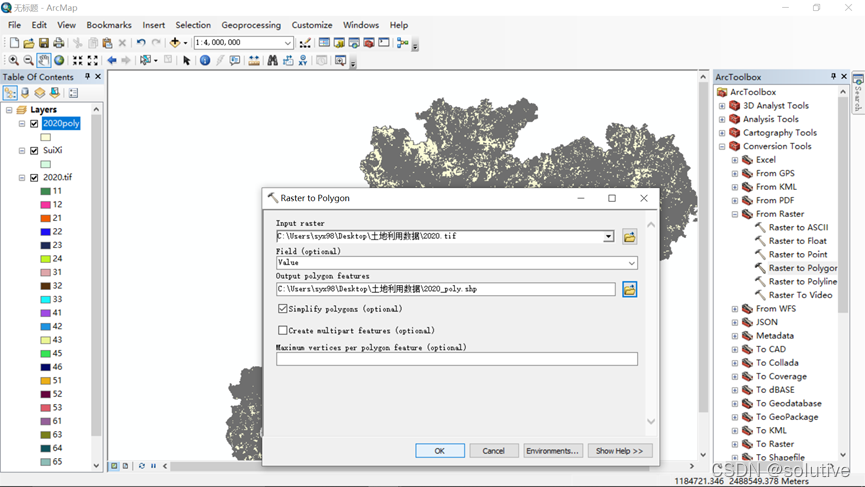Click the Save document icon
The height and width of the screenshot is (487, 865).
(44, 42)
